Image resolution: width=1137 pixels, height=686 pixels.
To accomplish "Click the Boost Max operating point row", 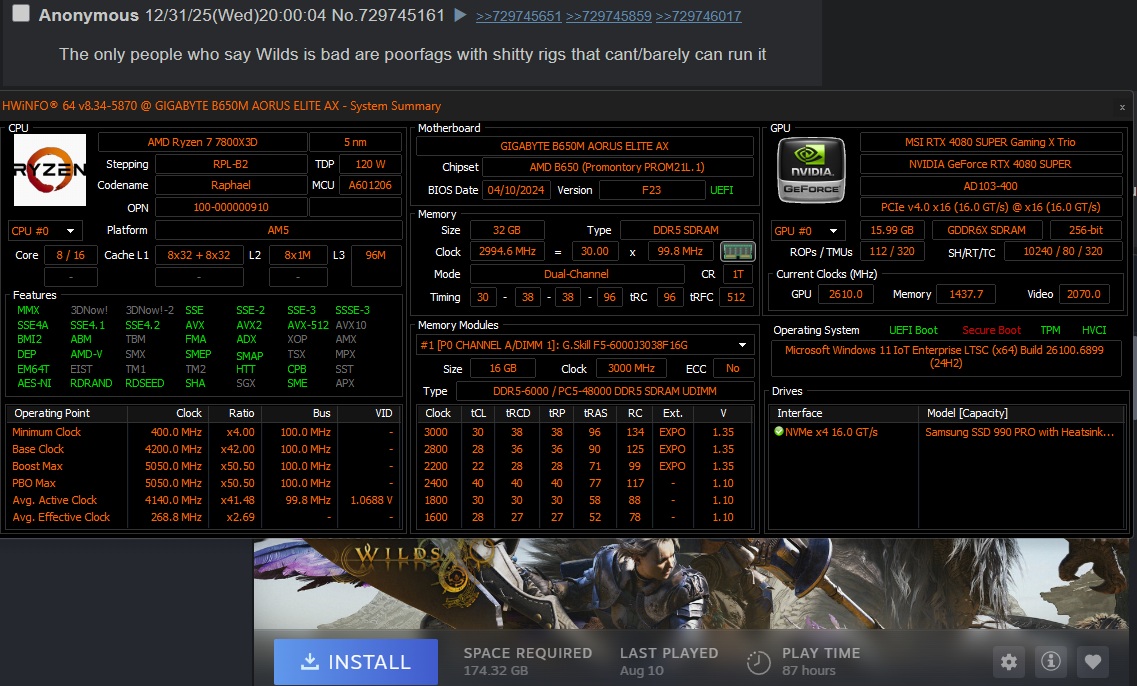I will [203, 466].
